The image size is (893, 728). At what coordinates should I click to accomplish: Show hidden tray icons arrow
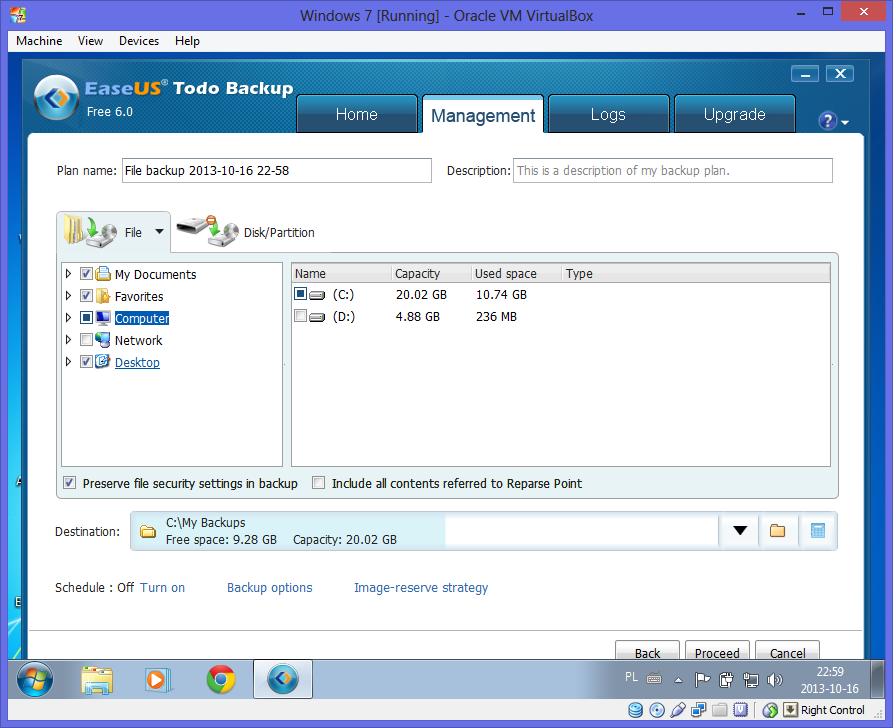678,680
